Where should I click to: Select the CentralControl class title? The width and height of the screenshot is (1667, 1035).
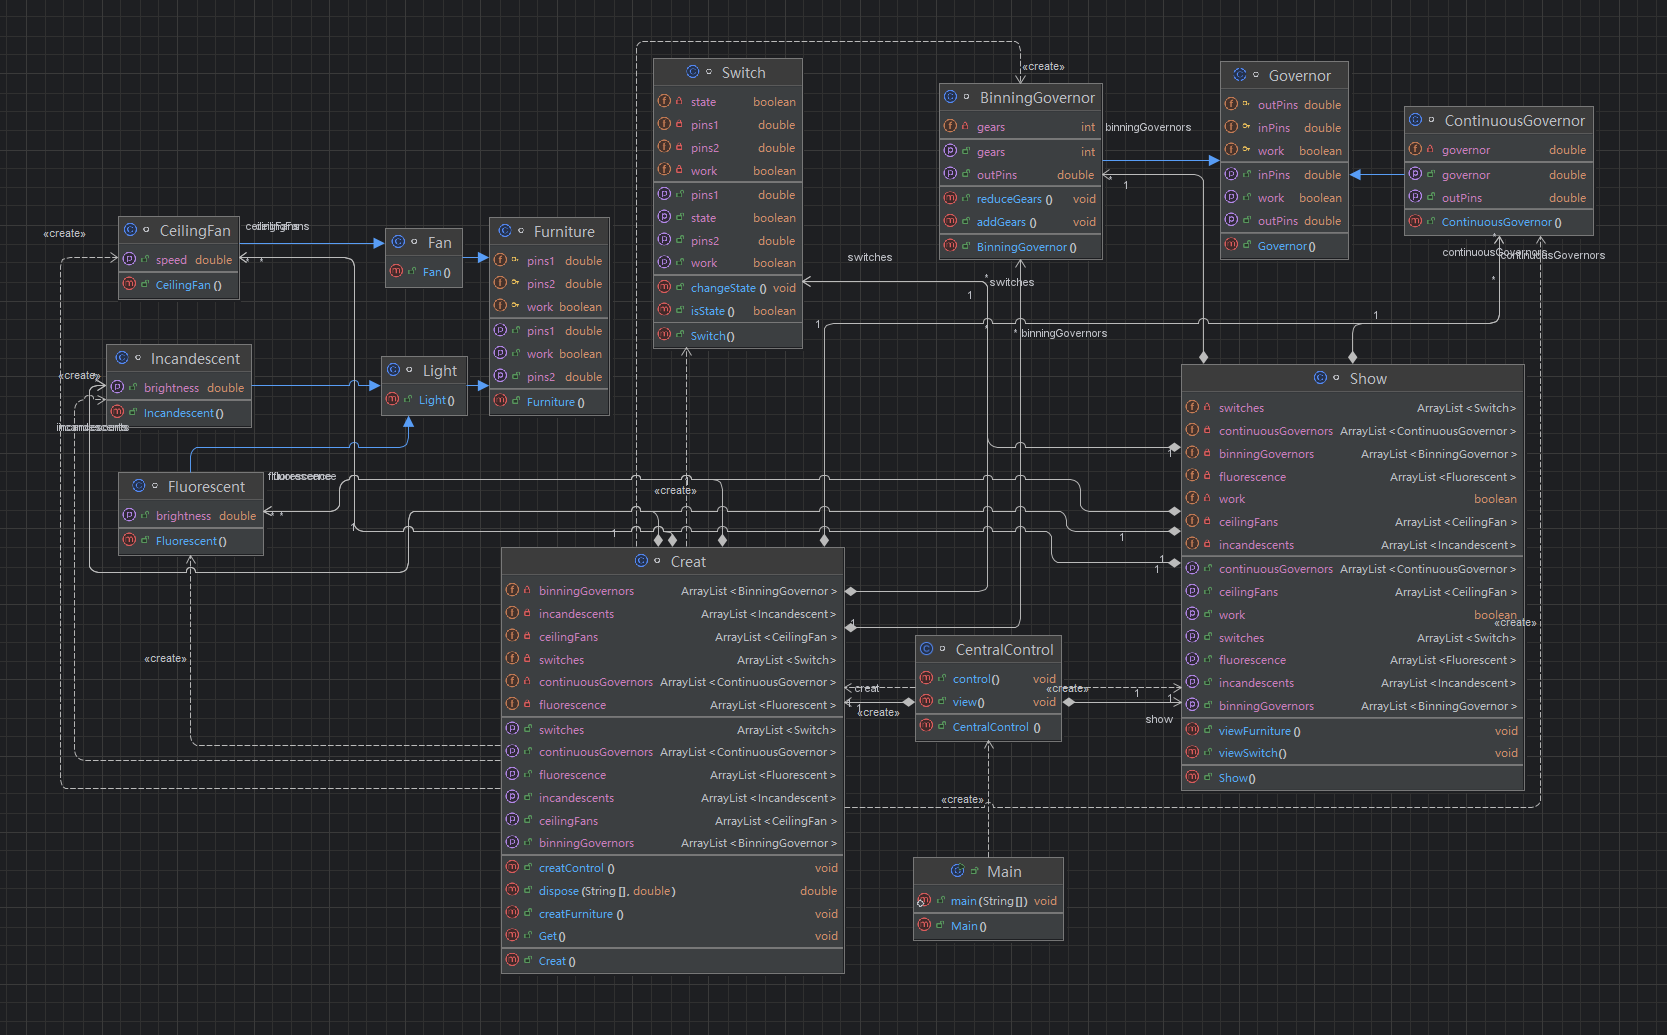click(1004, 650)
